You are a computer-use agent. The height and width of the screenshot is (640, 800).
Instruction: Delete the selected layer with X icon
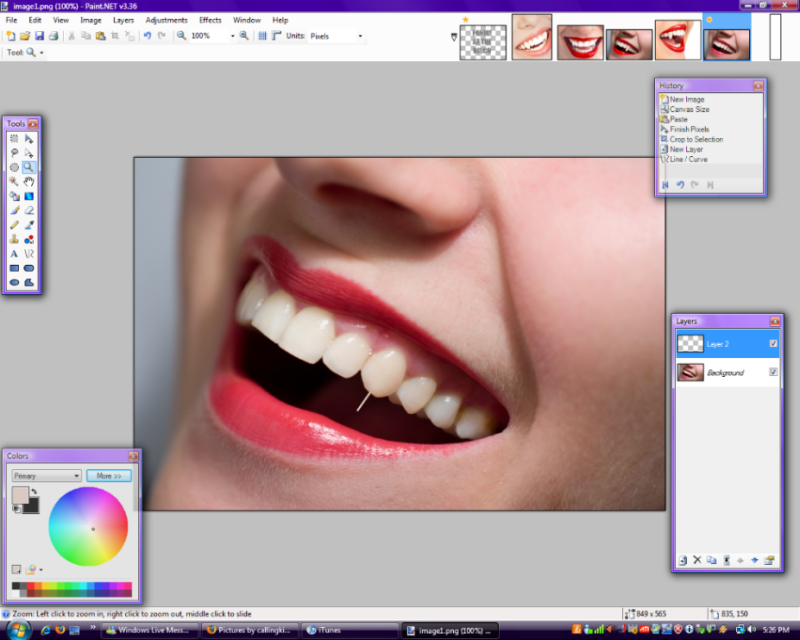[697, 560]
